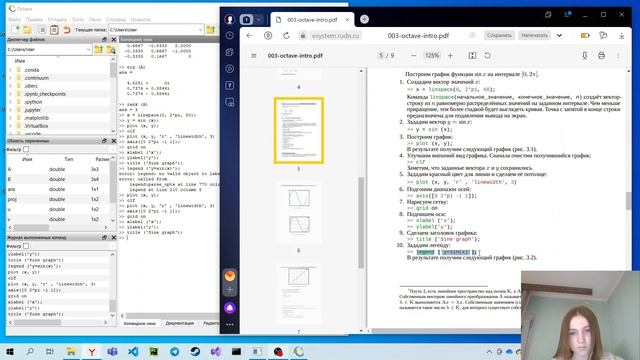Undock the file browser panel
Image resolution: width=640 pixels, height=360 pixels.
click(x=104, y=39)
